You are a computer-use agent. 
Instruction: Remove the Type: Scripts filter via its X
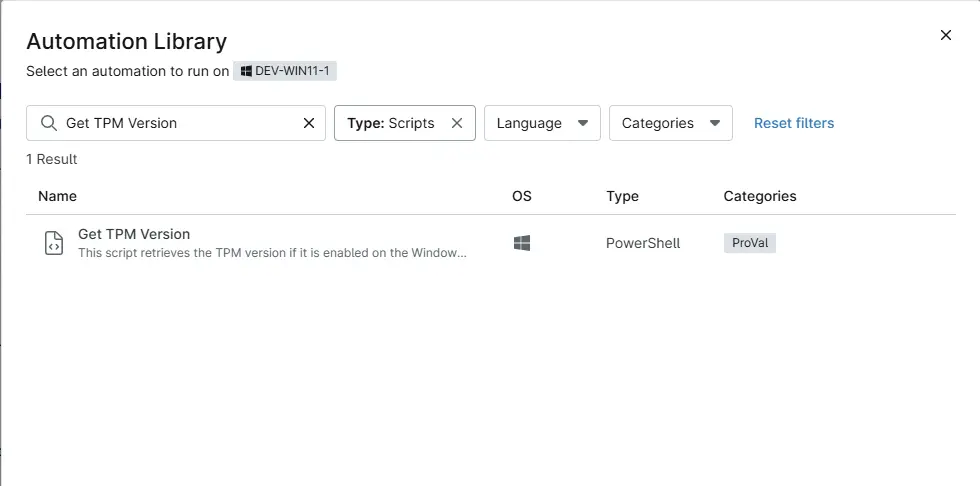coord(457,123)
